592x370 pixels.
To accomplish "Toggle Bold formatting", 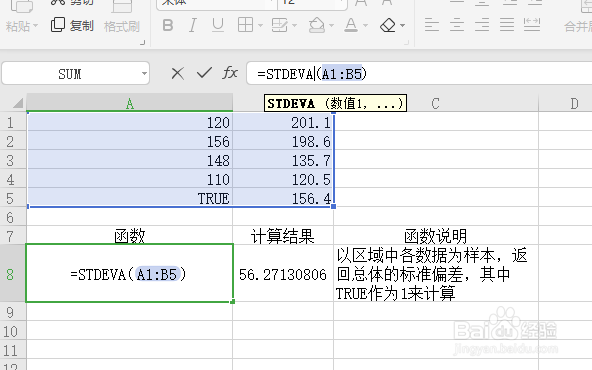I will coord(168,25).
